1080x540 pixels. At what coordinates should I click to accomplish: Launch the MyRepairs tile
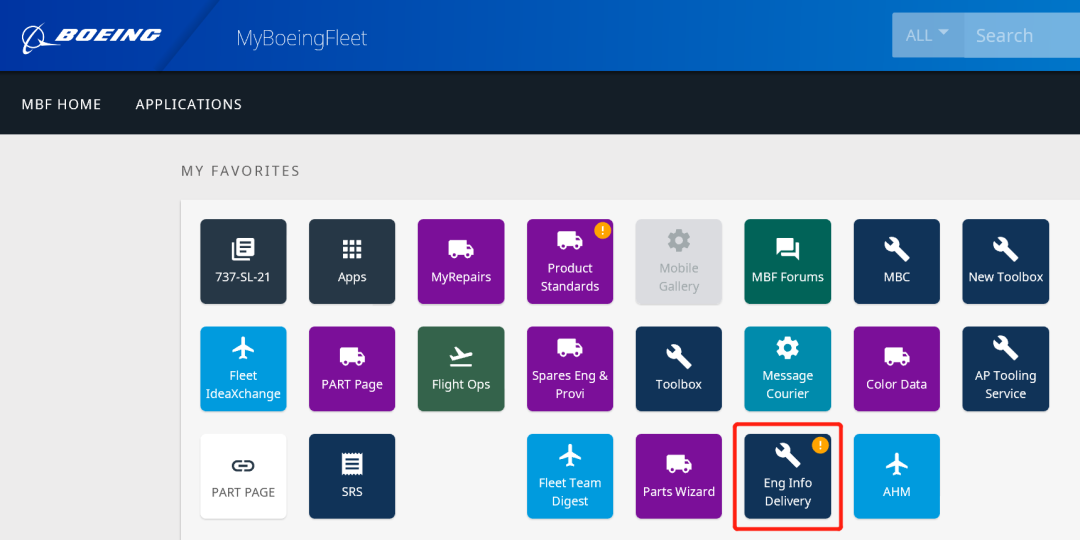(461, 262)
